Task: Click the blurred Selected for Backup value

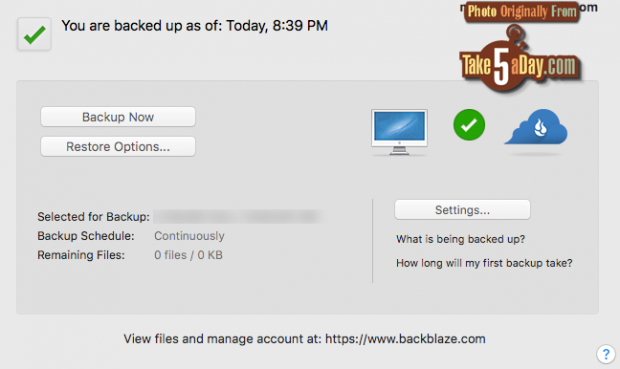Action: click(x=239, y=217)
